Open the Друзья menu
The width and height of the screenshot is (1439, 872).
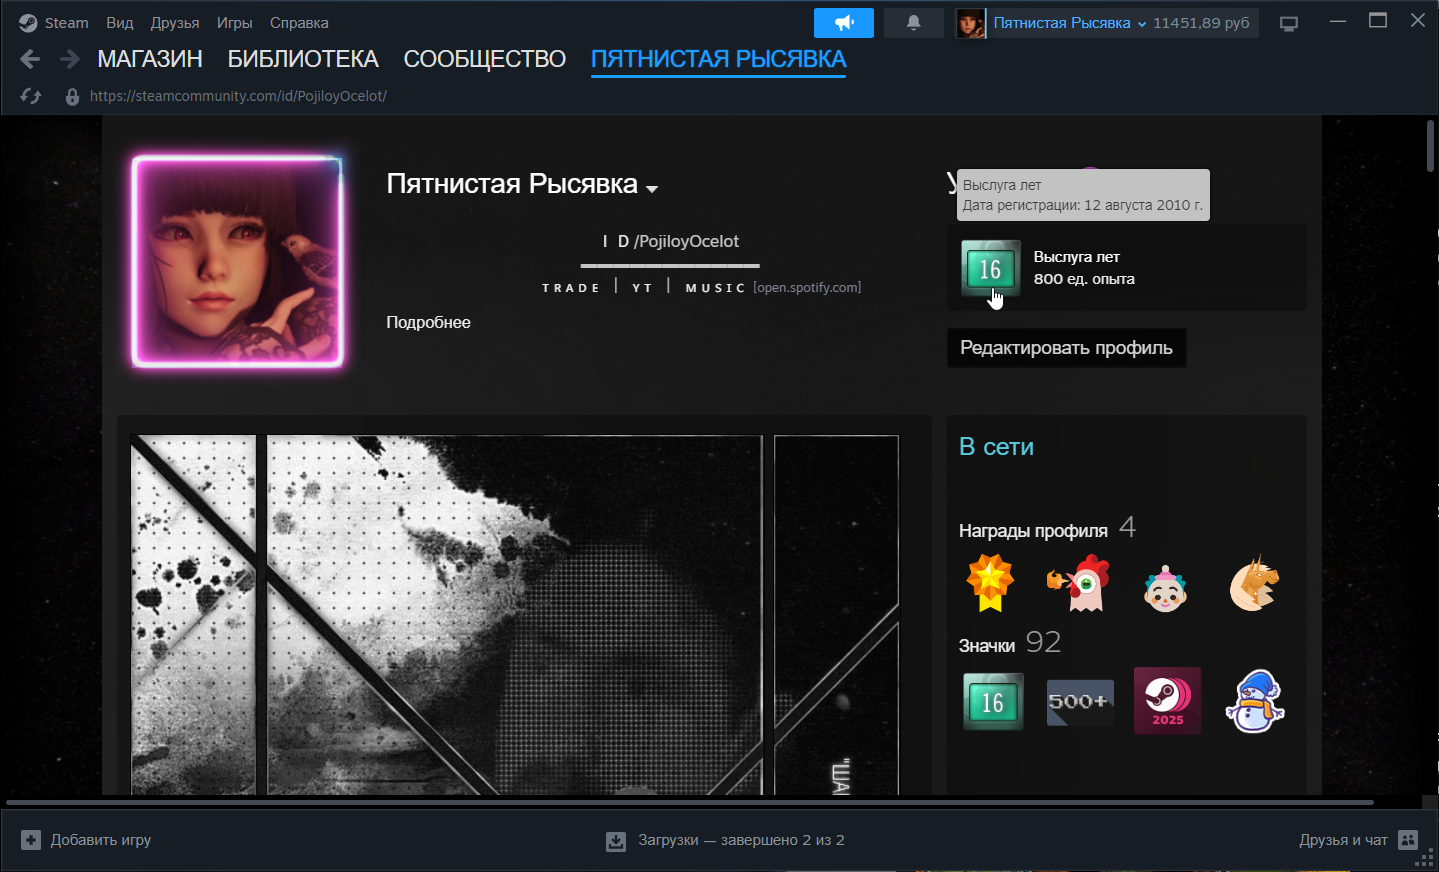(x=175, y=23)
